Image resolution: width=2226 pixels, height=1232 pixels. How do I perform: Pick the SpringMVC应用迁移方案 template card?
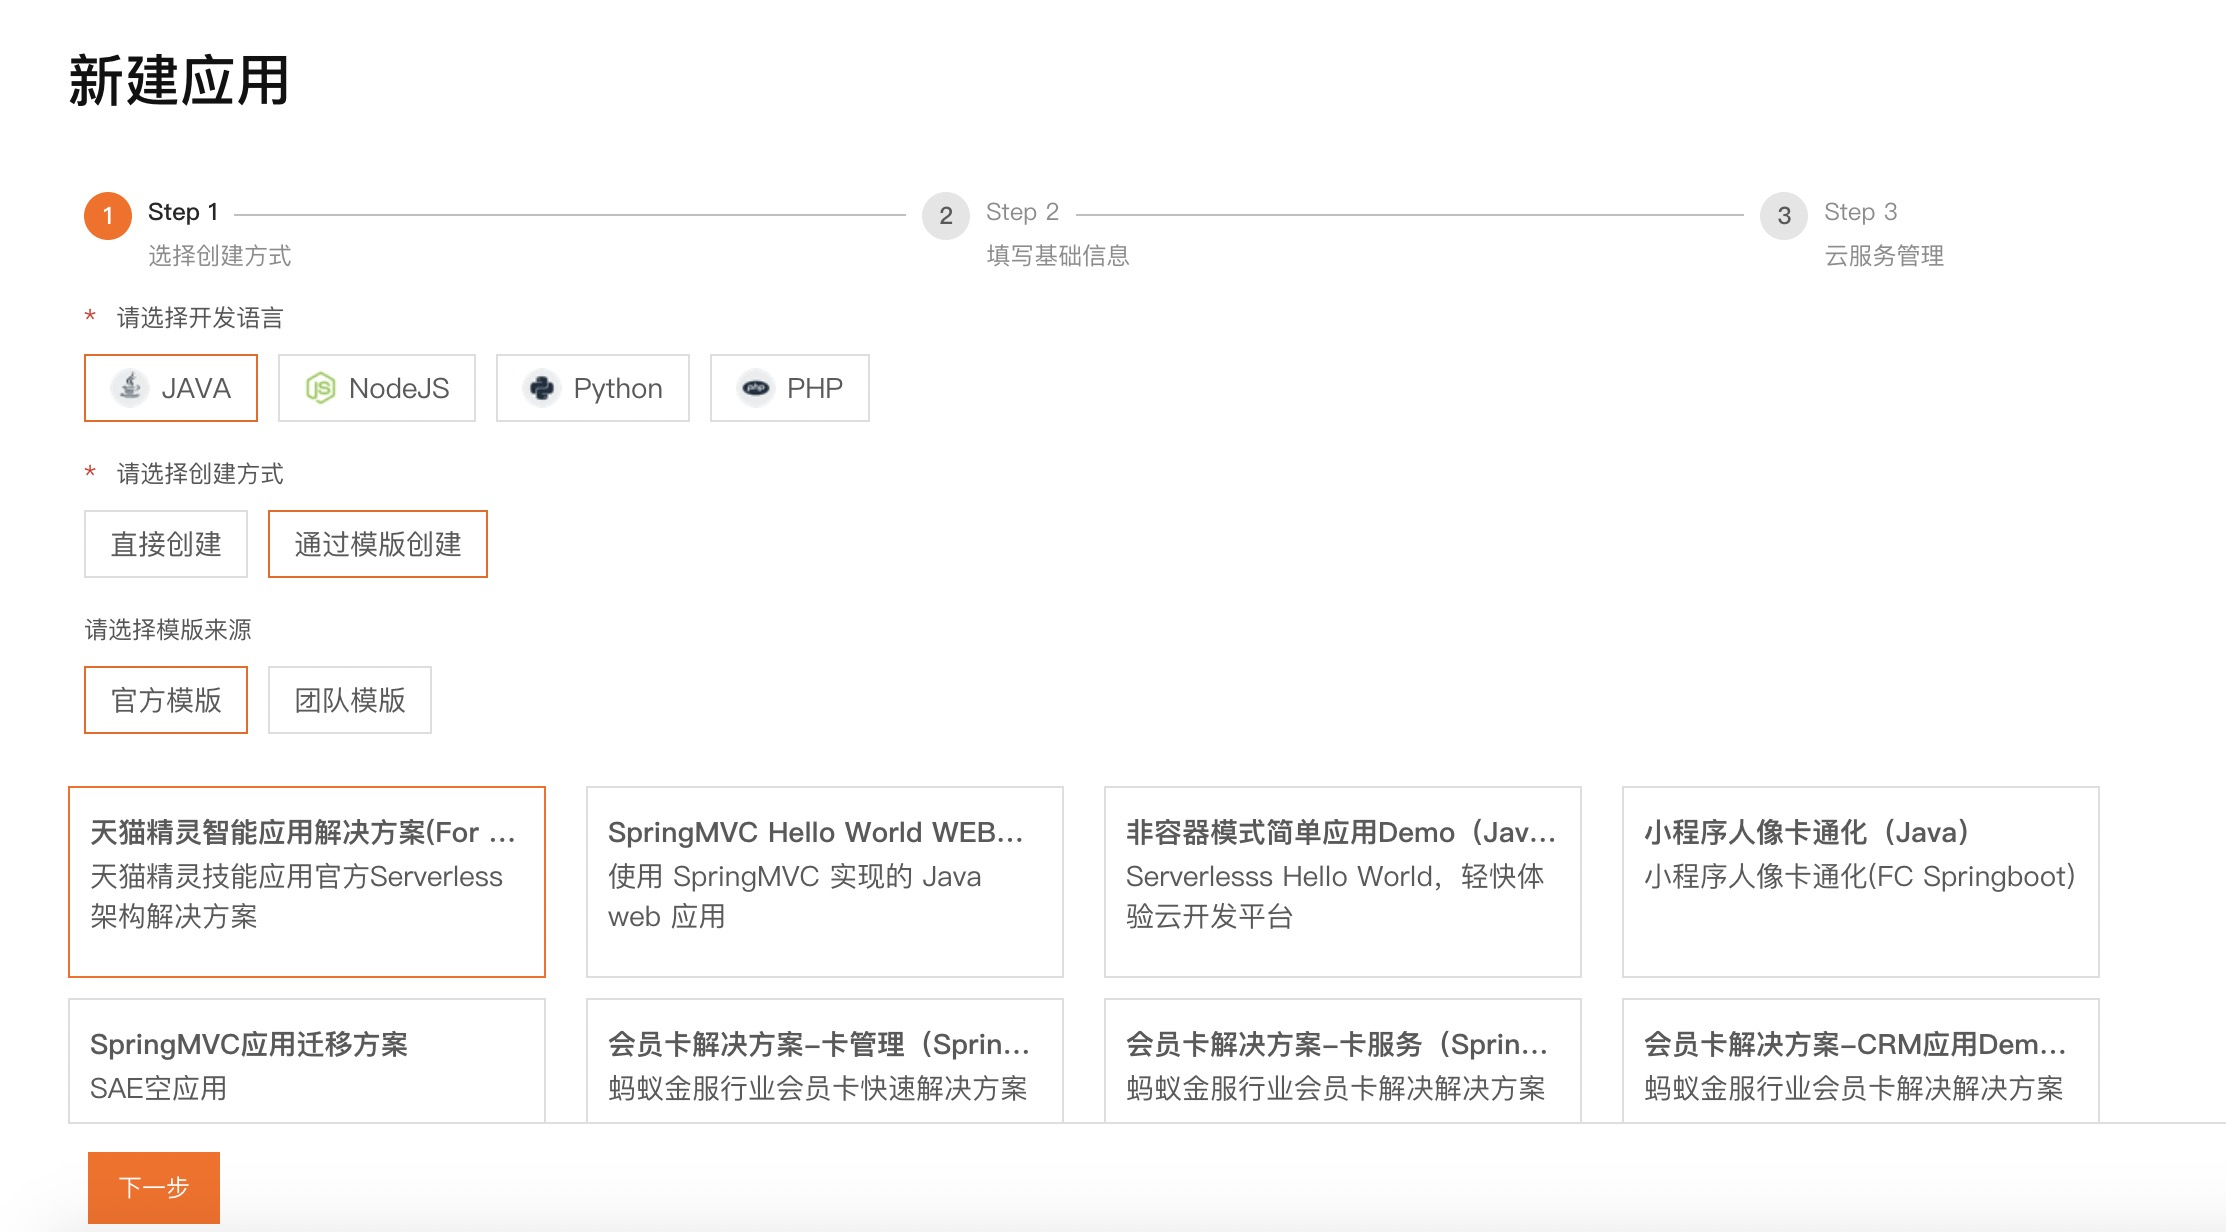(x=307, y=1061)
